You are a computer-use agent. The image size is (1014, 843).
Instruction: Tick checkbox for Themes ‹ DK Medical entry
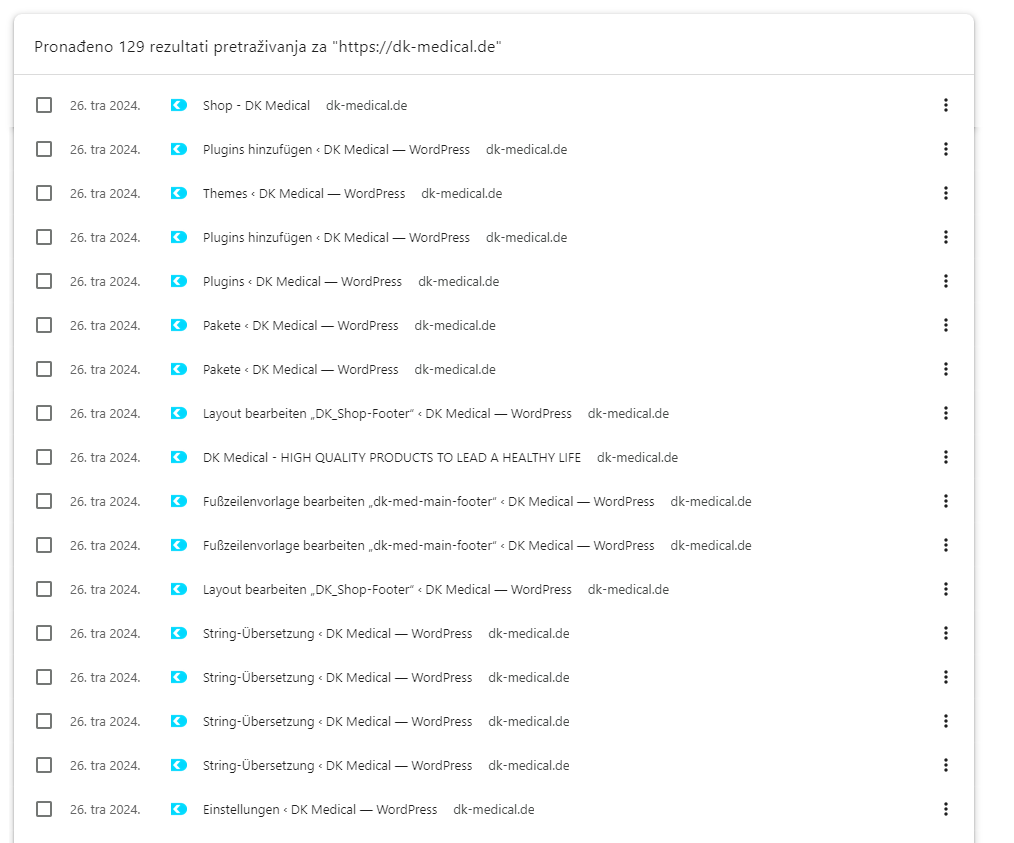click(44, 193)
